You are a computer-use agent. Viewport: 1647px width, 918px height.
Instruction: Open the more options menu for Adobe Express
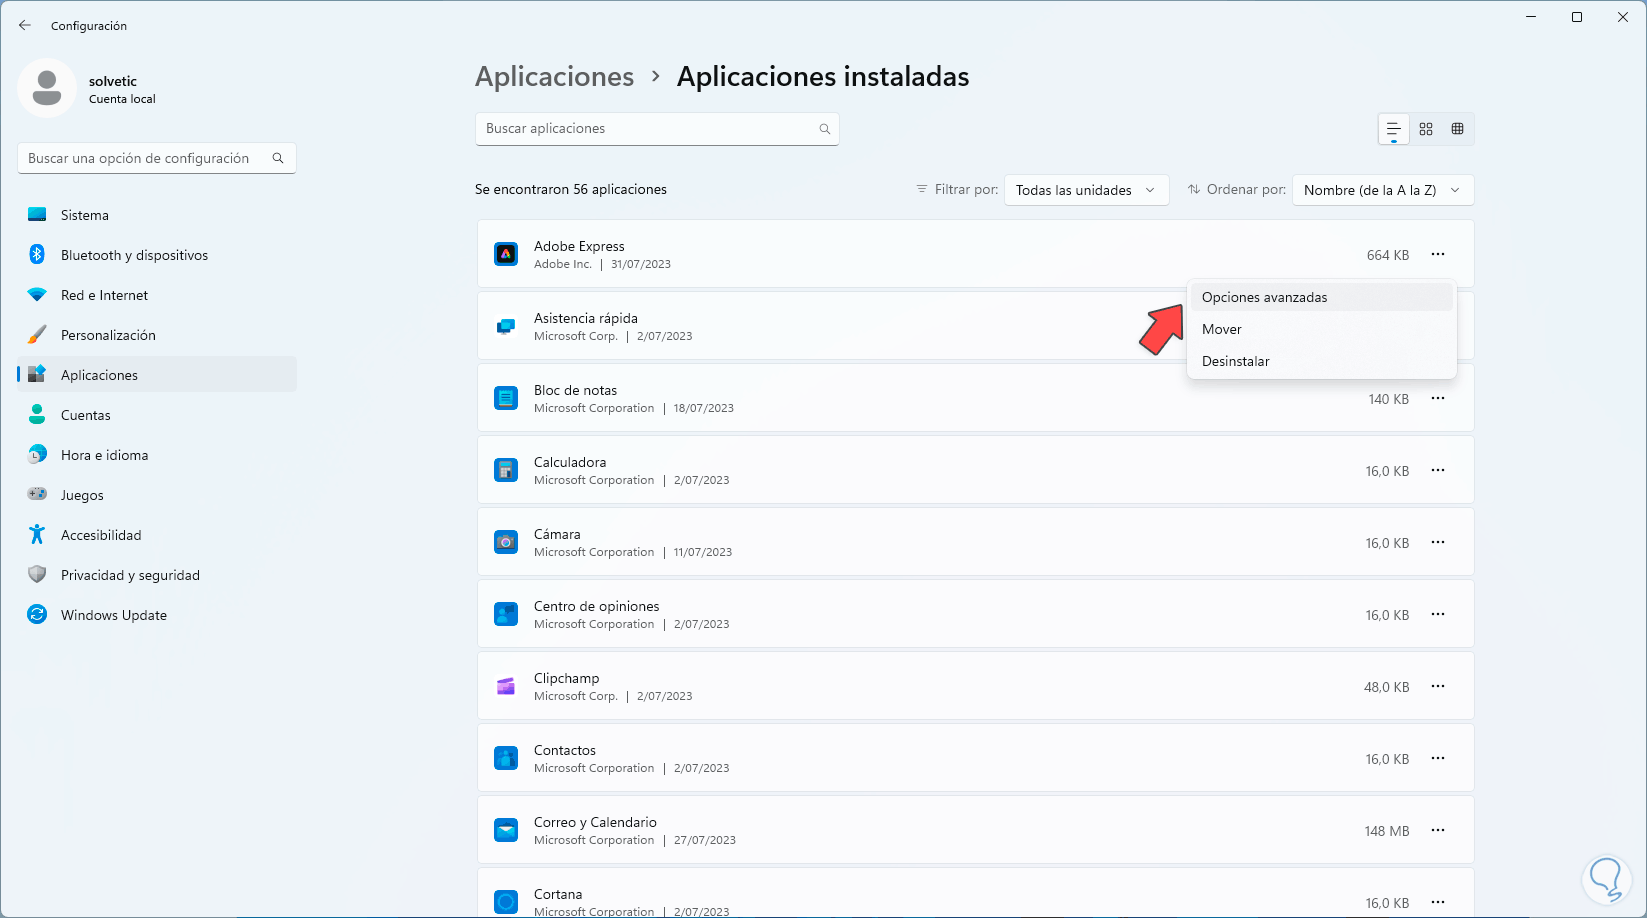click(x=1438, y=255)
